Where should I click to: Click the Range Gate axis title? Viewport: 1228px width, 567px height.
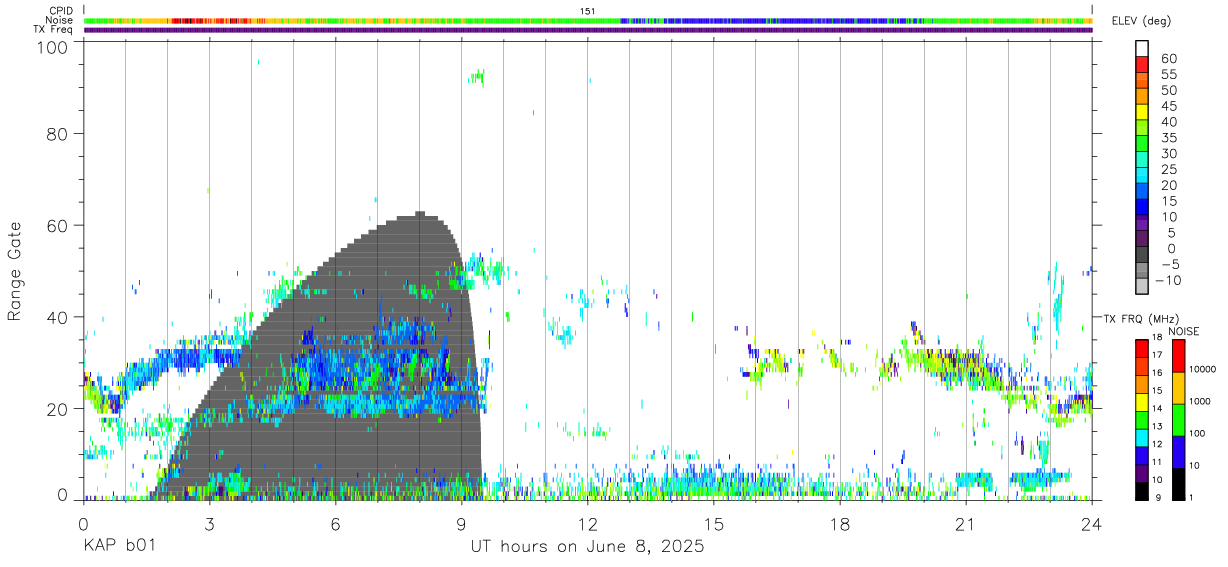[15, 271]
